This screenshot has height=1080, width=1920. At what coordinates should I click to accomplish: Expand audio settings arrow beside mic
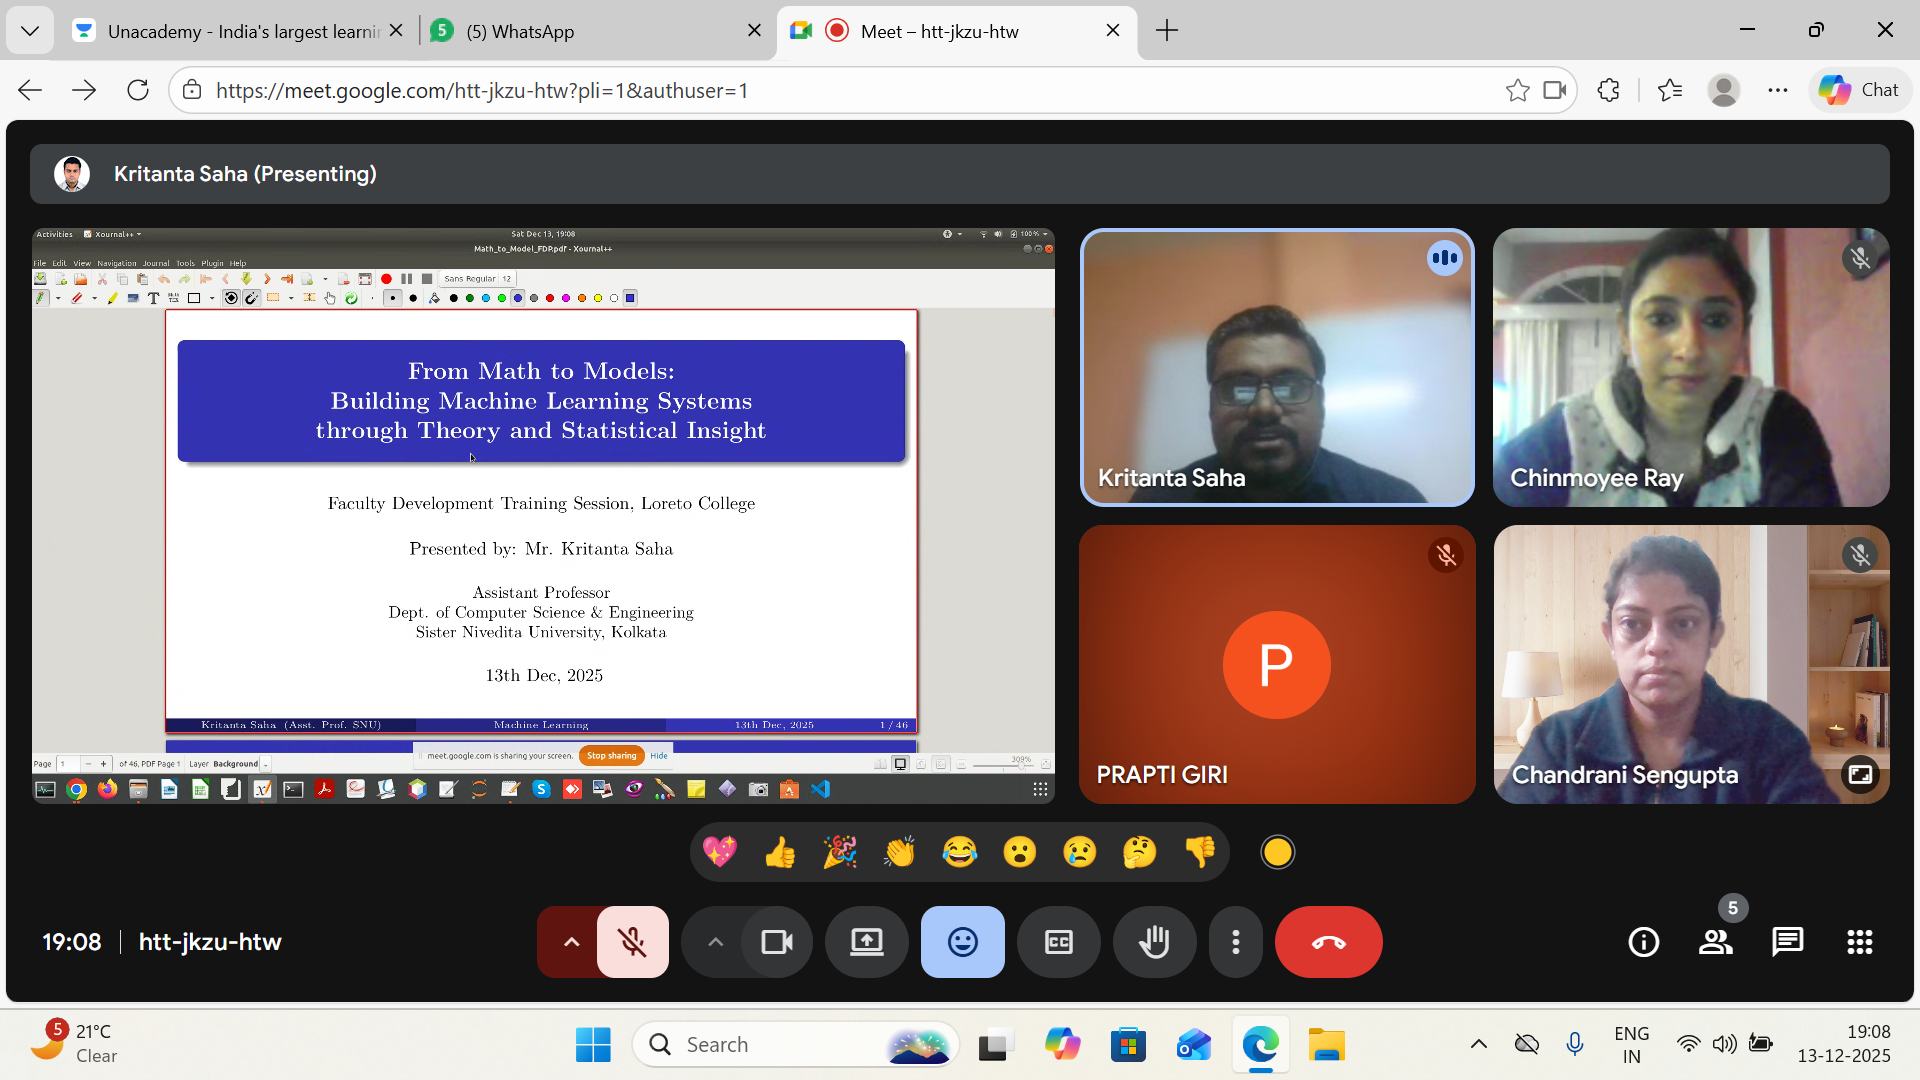[571, 942]
